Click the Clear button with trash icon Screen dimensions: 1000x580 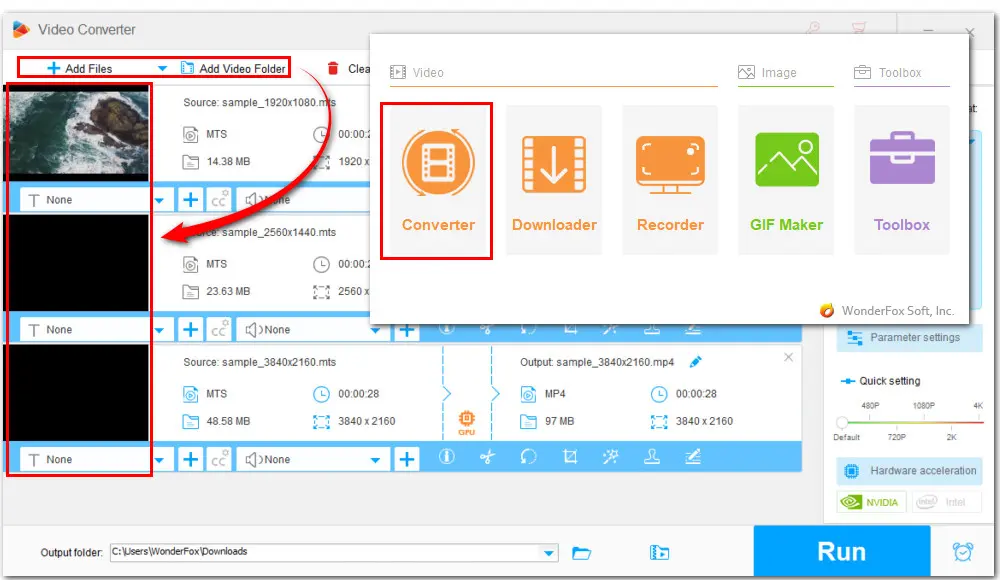348,68
